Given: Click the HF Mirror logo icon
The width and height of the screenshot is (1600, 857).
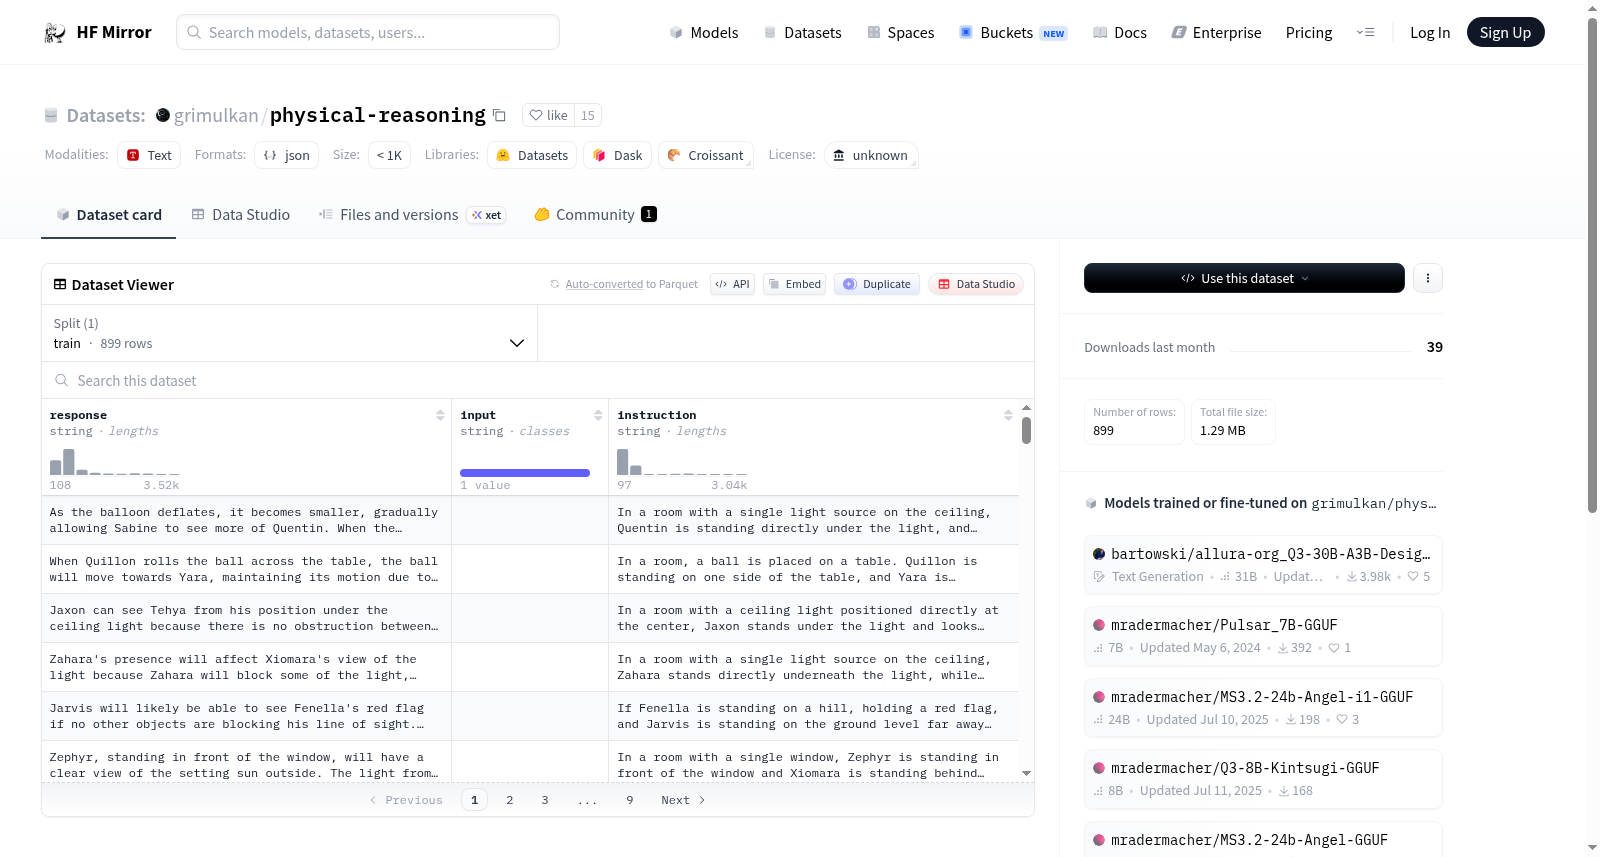Looking at the screenshot, I should click(x=55, y=33).
